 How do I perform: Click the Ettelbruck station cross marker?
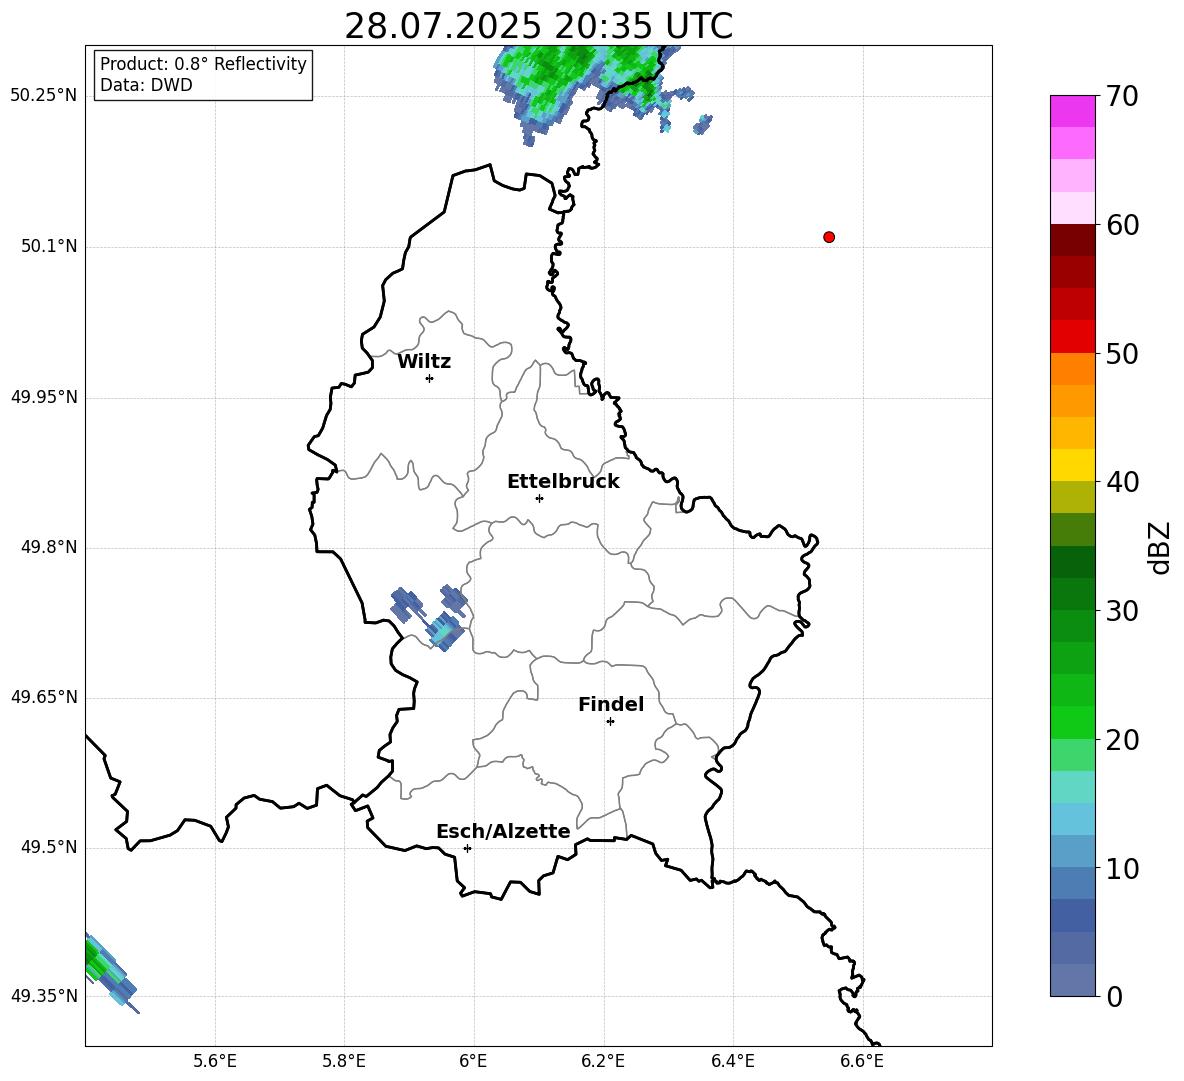click(539, 498)
